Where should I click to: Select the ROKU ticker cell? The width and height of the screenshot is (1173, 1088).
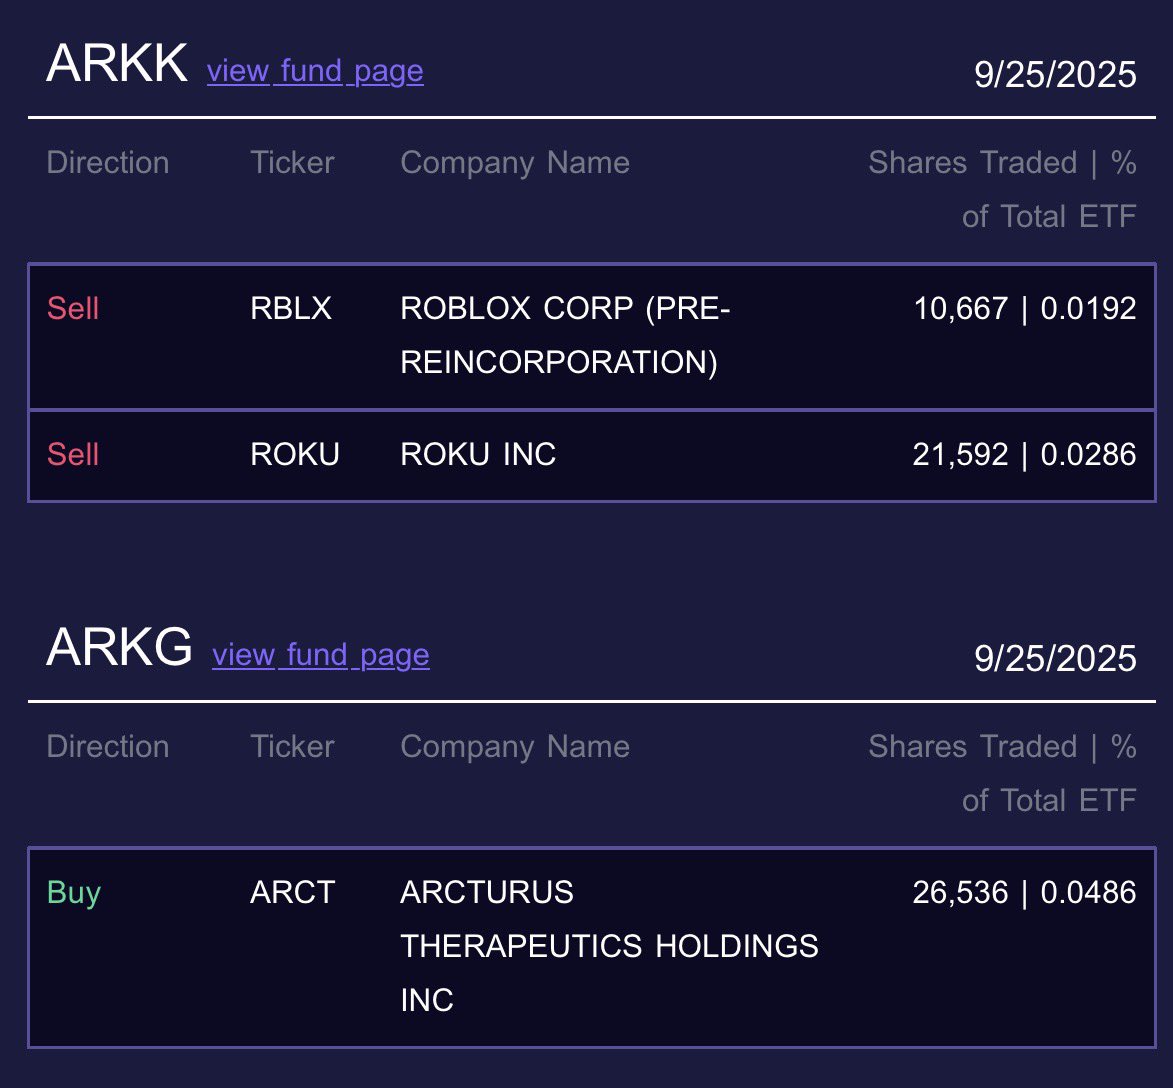click(x=295, y=455)
